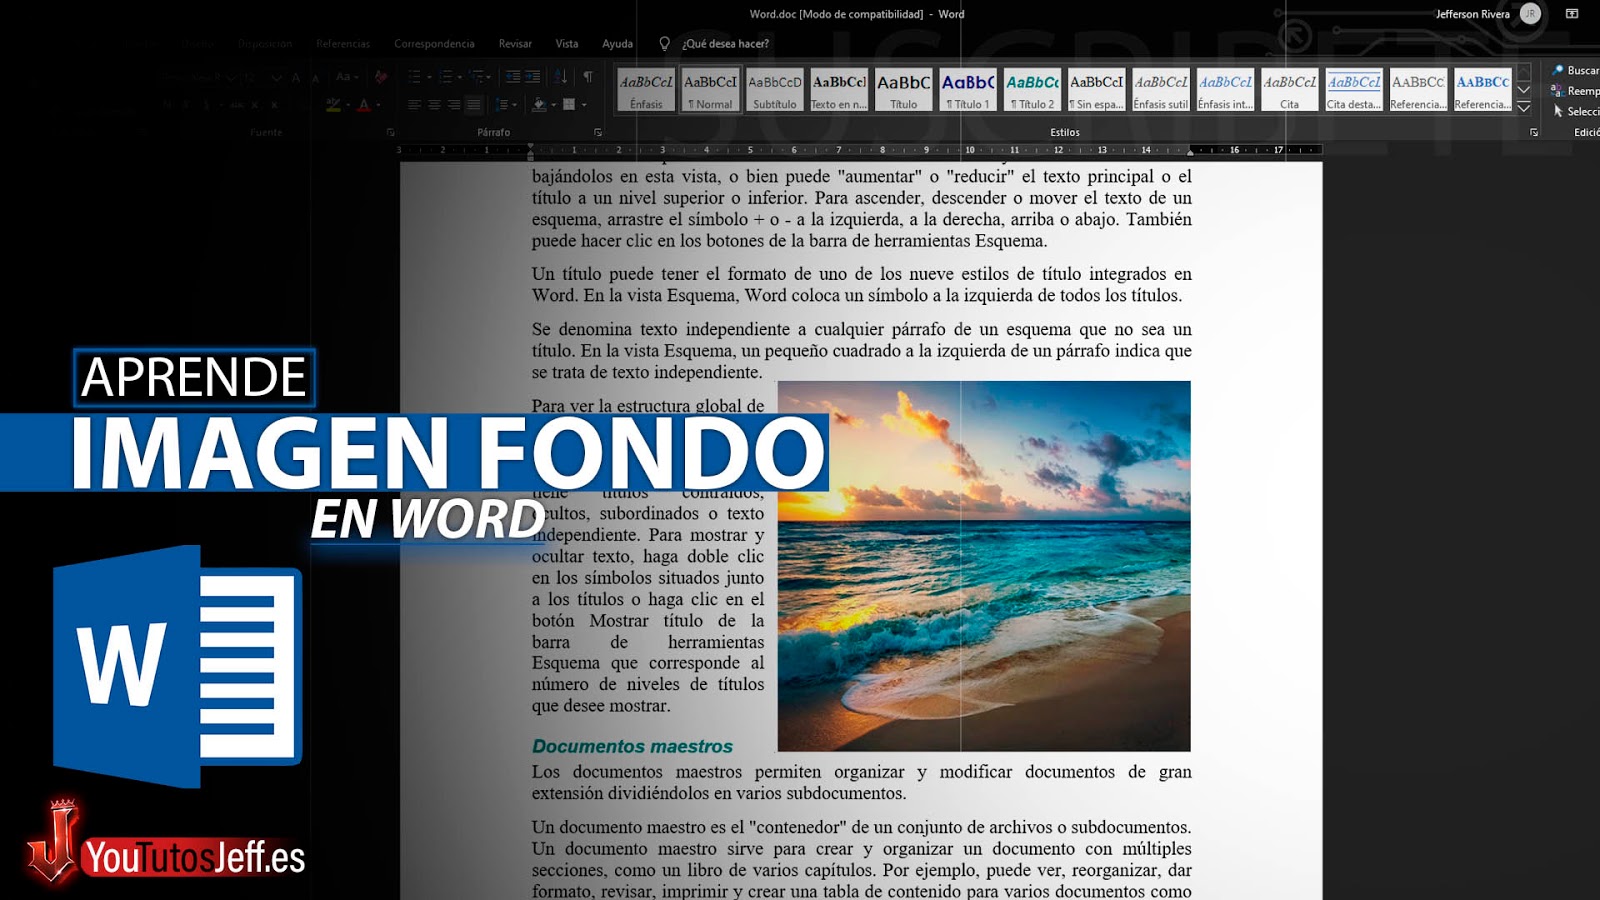Click the ¿Qué desea hacer? search box
The width and height of the screenshot is (1600, 900).
tap(725, 44)
